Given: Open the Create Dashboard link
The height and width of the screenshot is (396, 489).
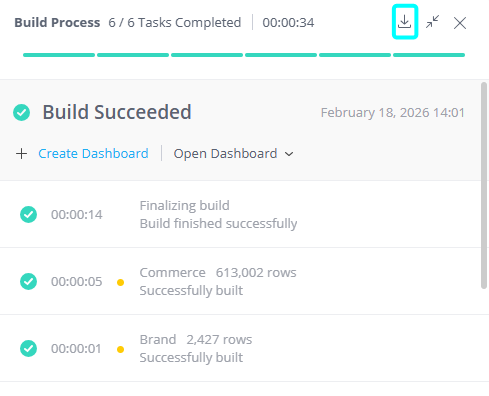Looking at the screenshot, I should point(93,154).
